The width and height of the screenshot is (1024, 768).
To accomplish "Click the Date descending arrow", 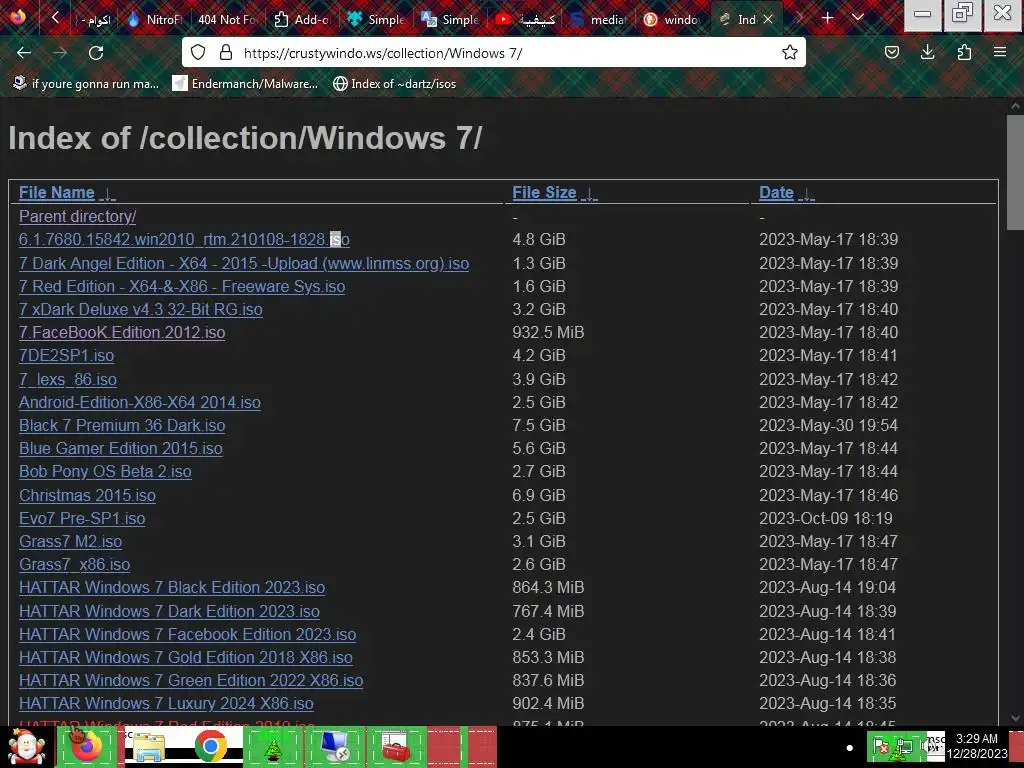I will [807, 194].
